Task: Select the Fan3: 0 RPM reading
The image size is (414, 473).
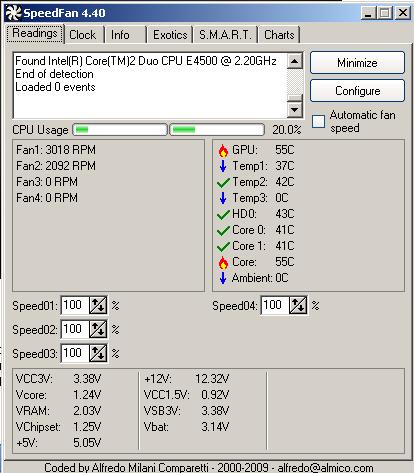Action: tap(47, 182)
